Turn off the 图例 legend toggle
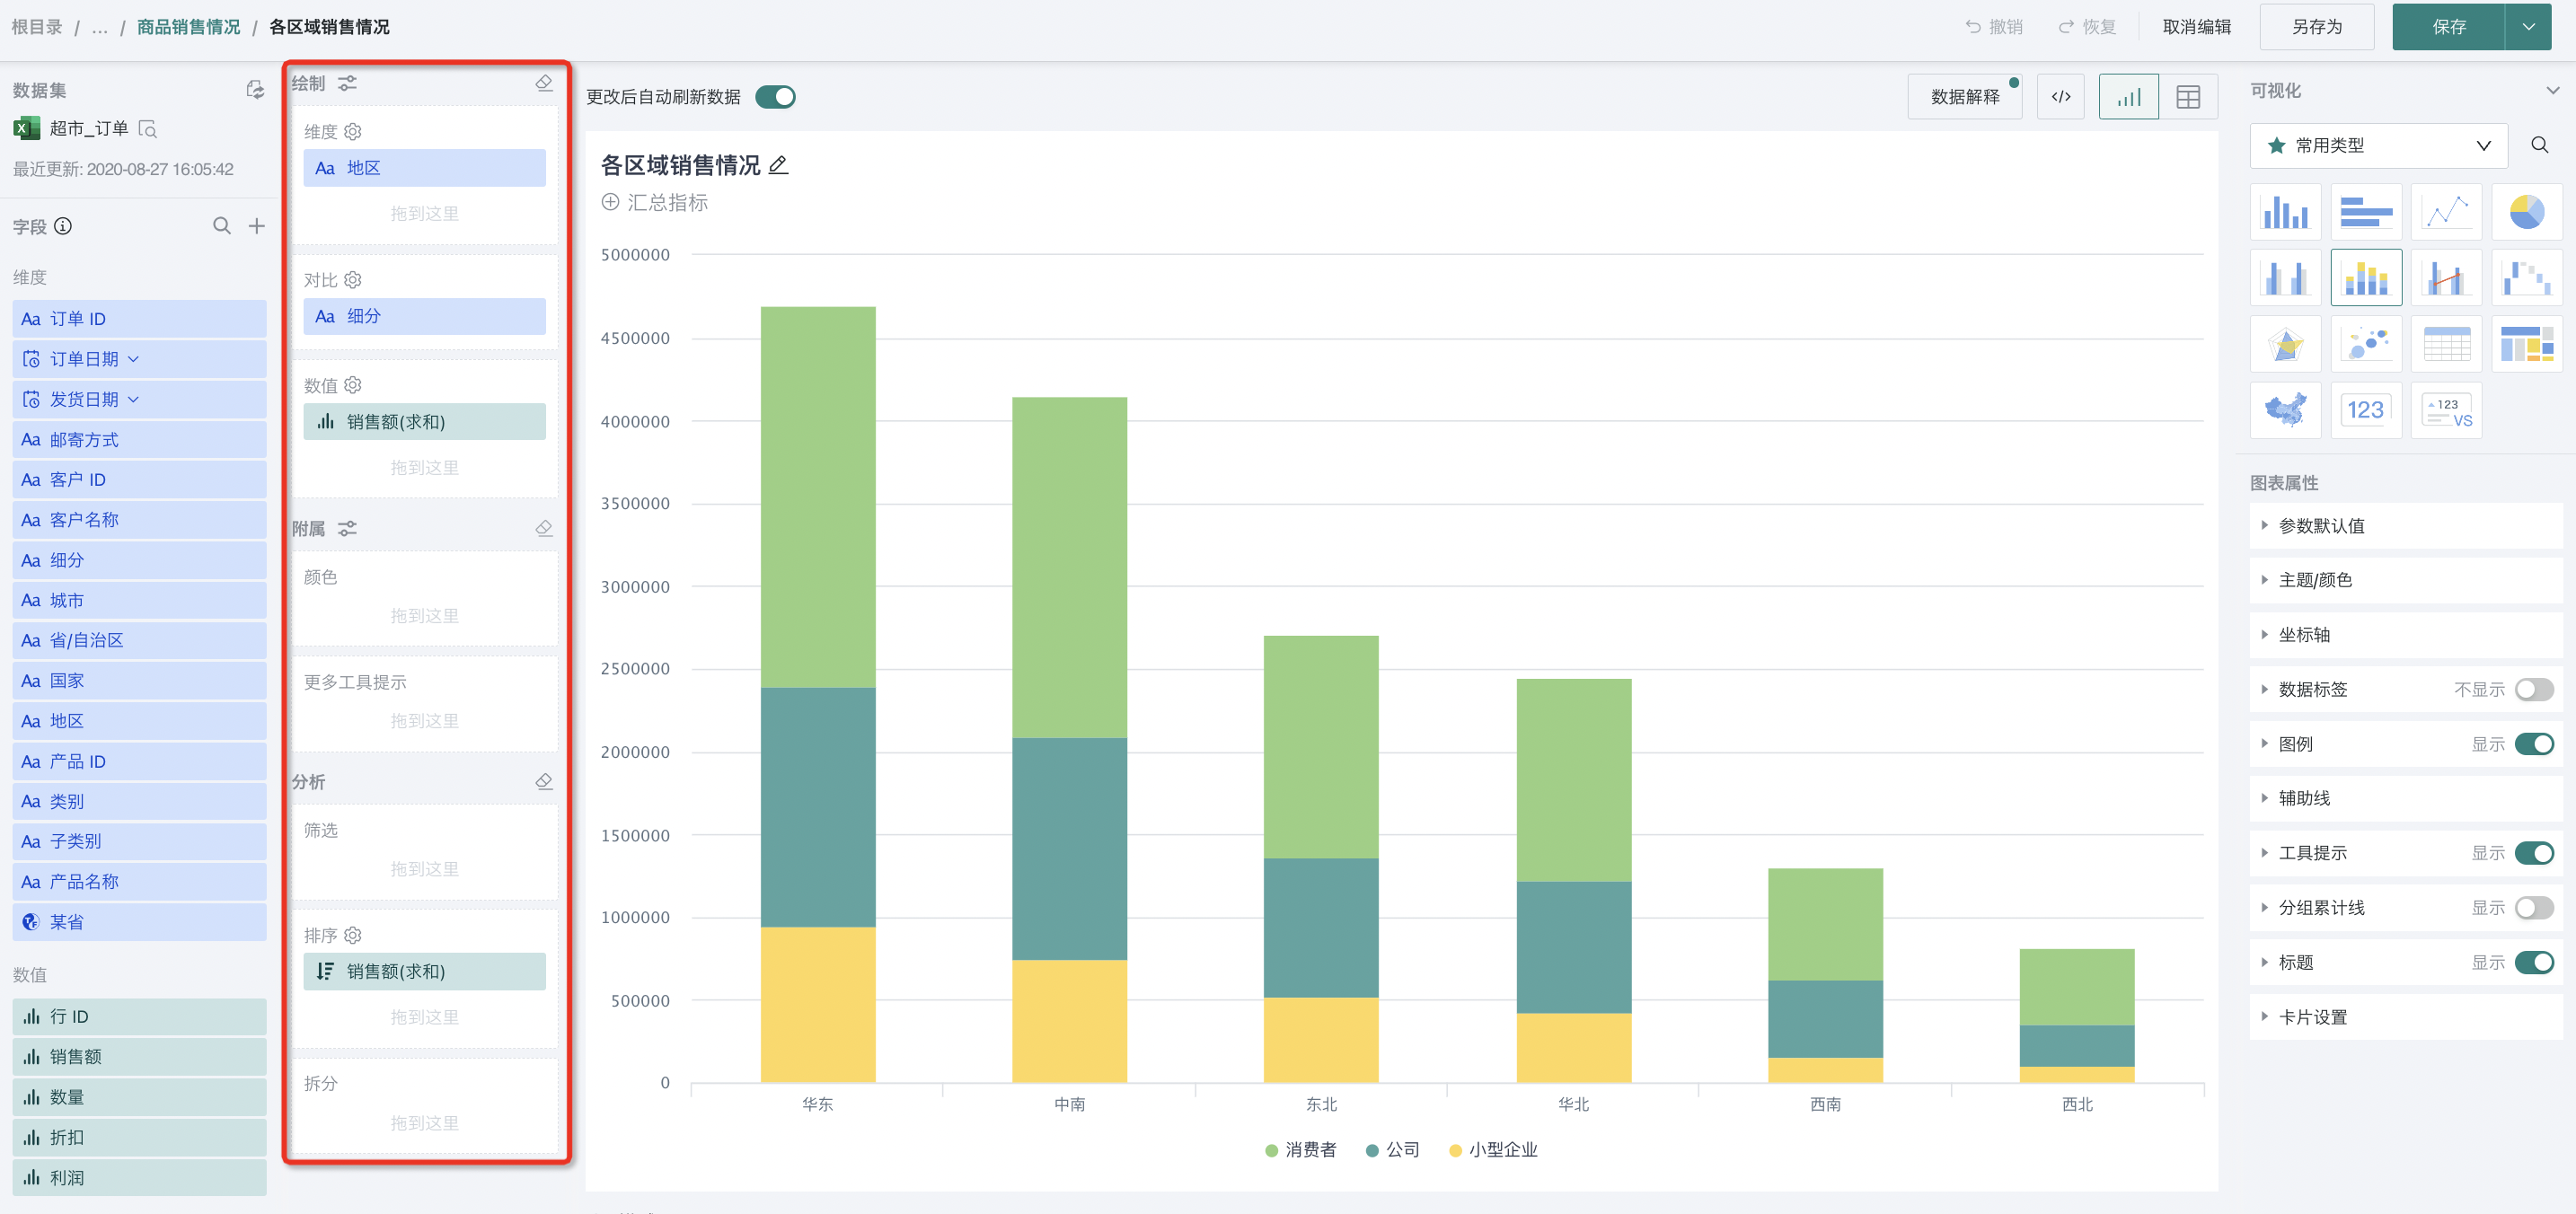 coord(2533,744)
